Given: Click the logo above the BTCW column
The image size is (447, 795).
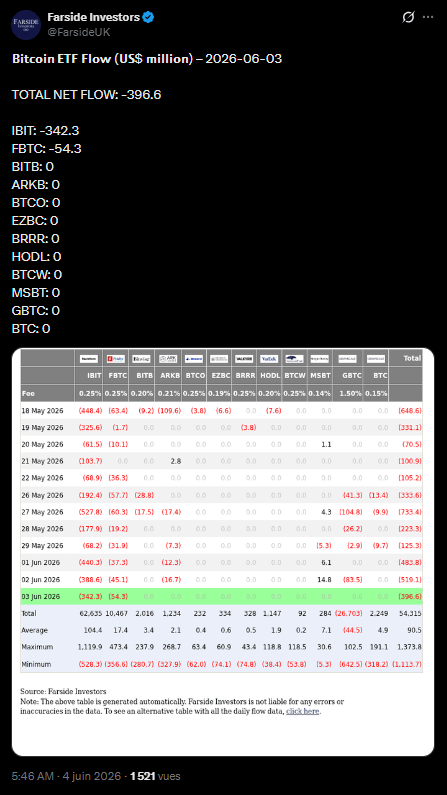Looking at the screenshot, I should click(x=294, y=358).
